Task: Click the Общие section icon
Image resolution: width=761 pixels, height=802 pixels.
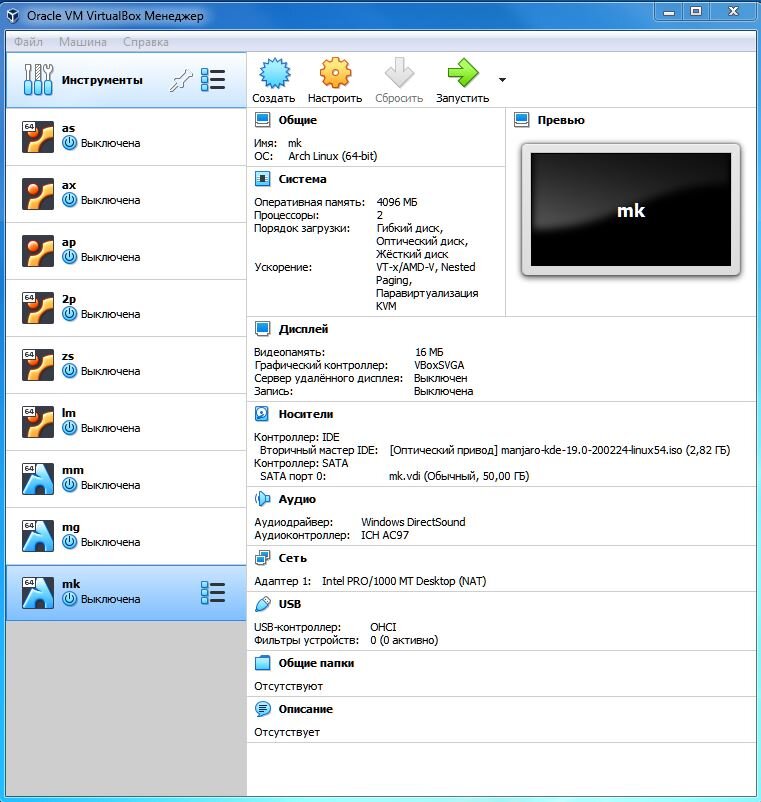Action: (263, 120)
